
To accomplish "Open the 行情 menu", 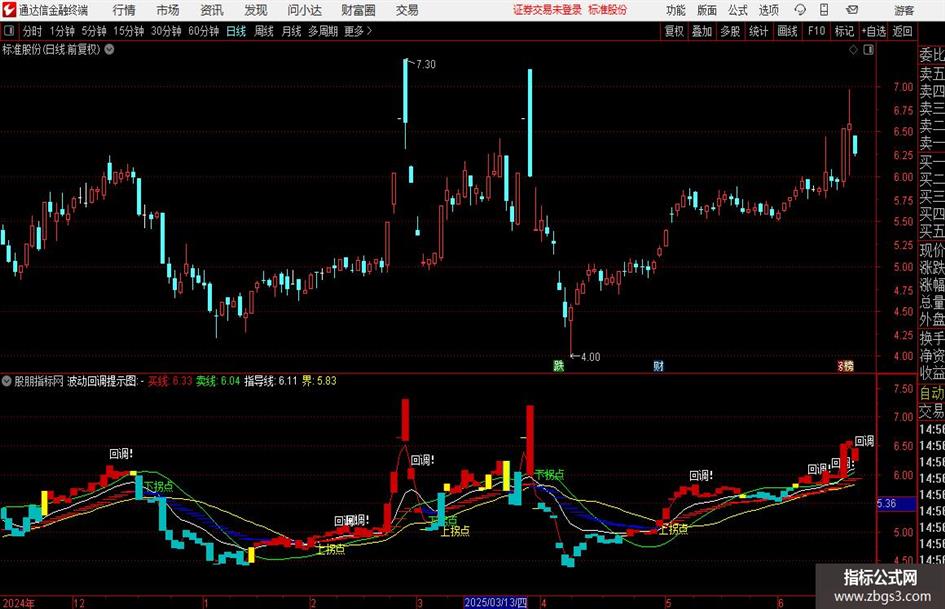I will pyautogui.click(x=124, y=10).
